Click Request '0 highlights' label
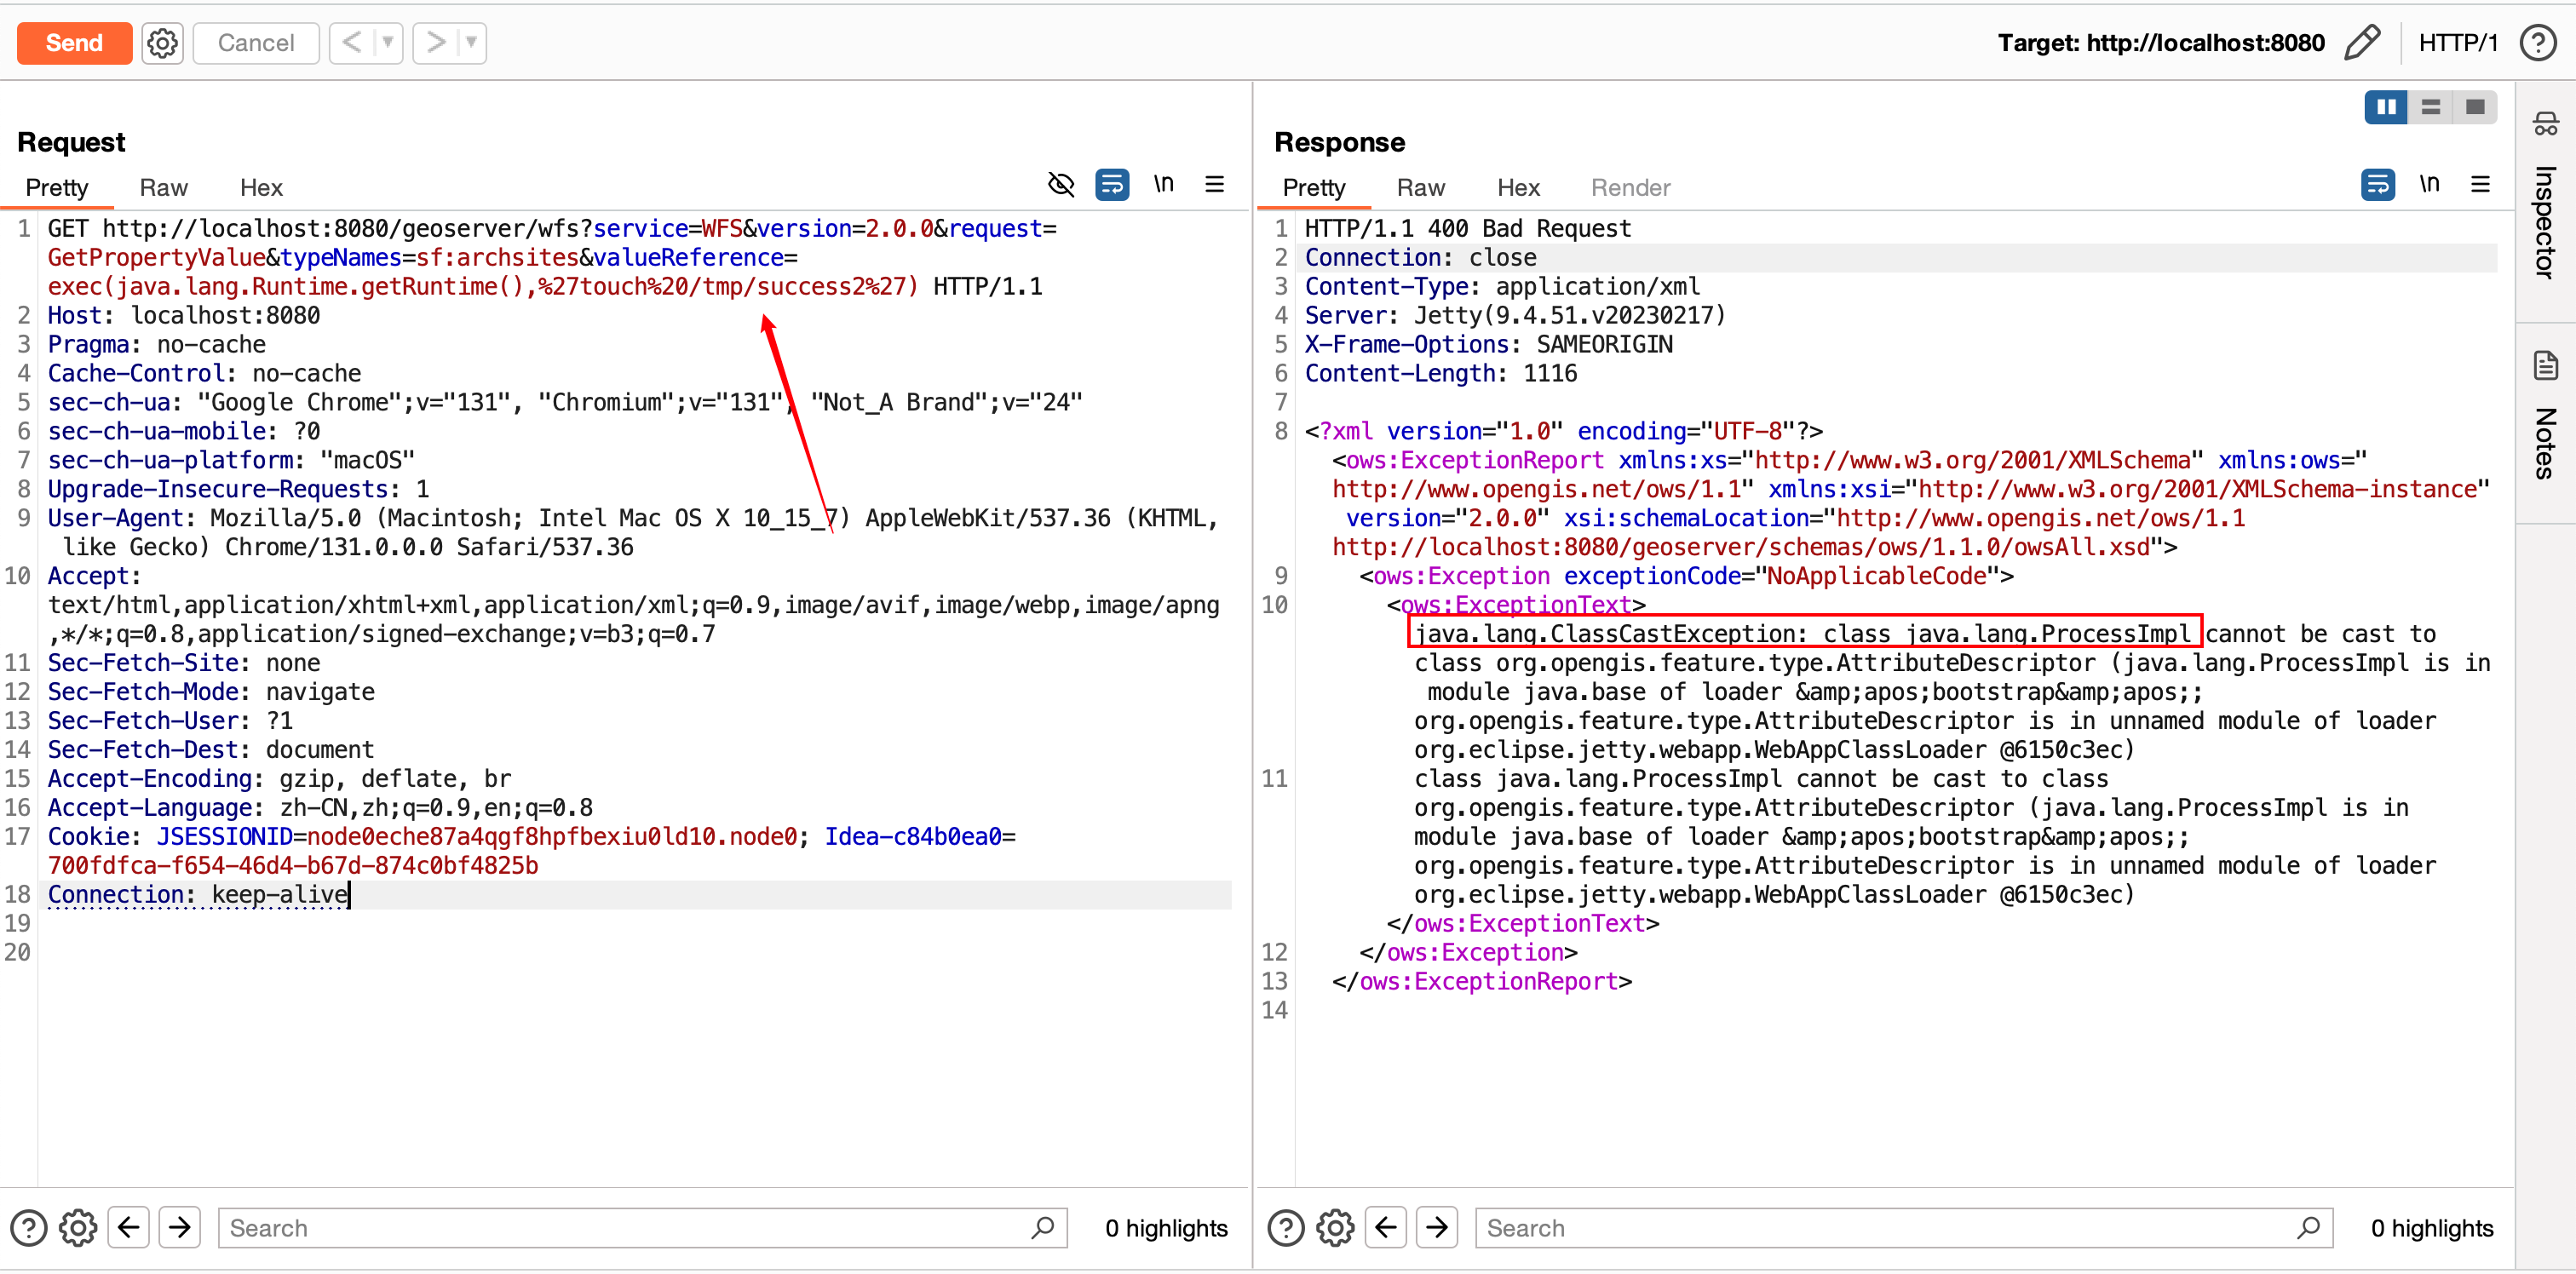2576x1274 pixels. pos(1166,1228)
